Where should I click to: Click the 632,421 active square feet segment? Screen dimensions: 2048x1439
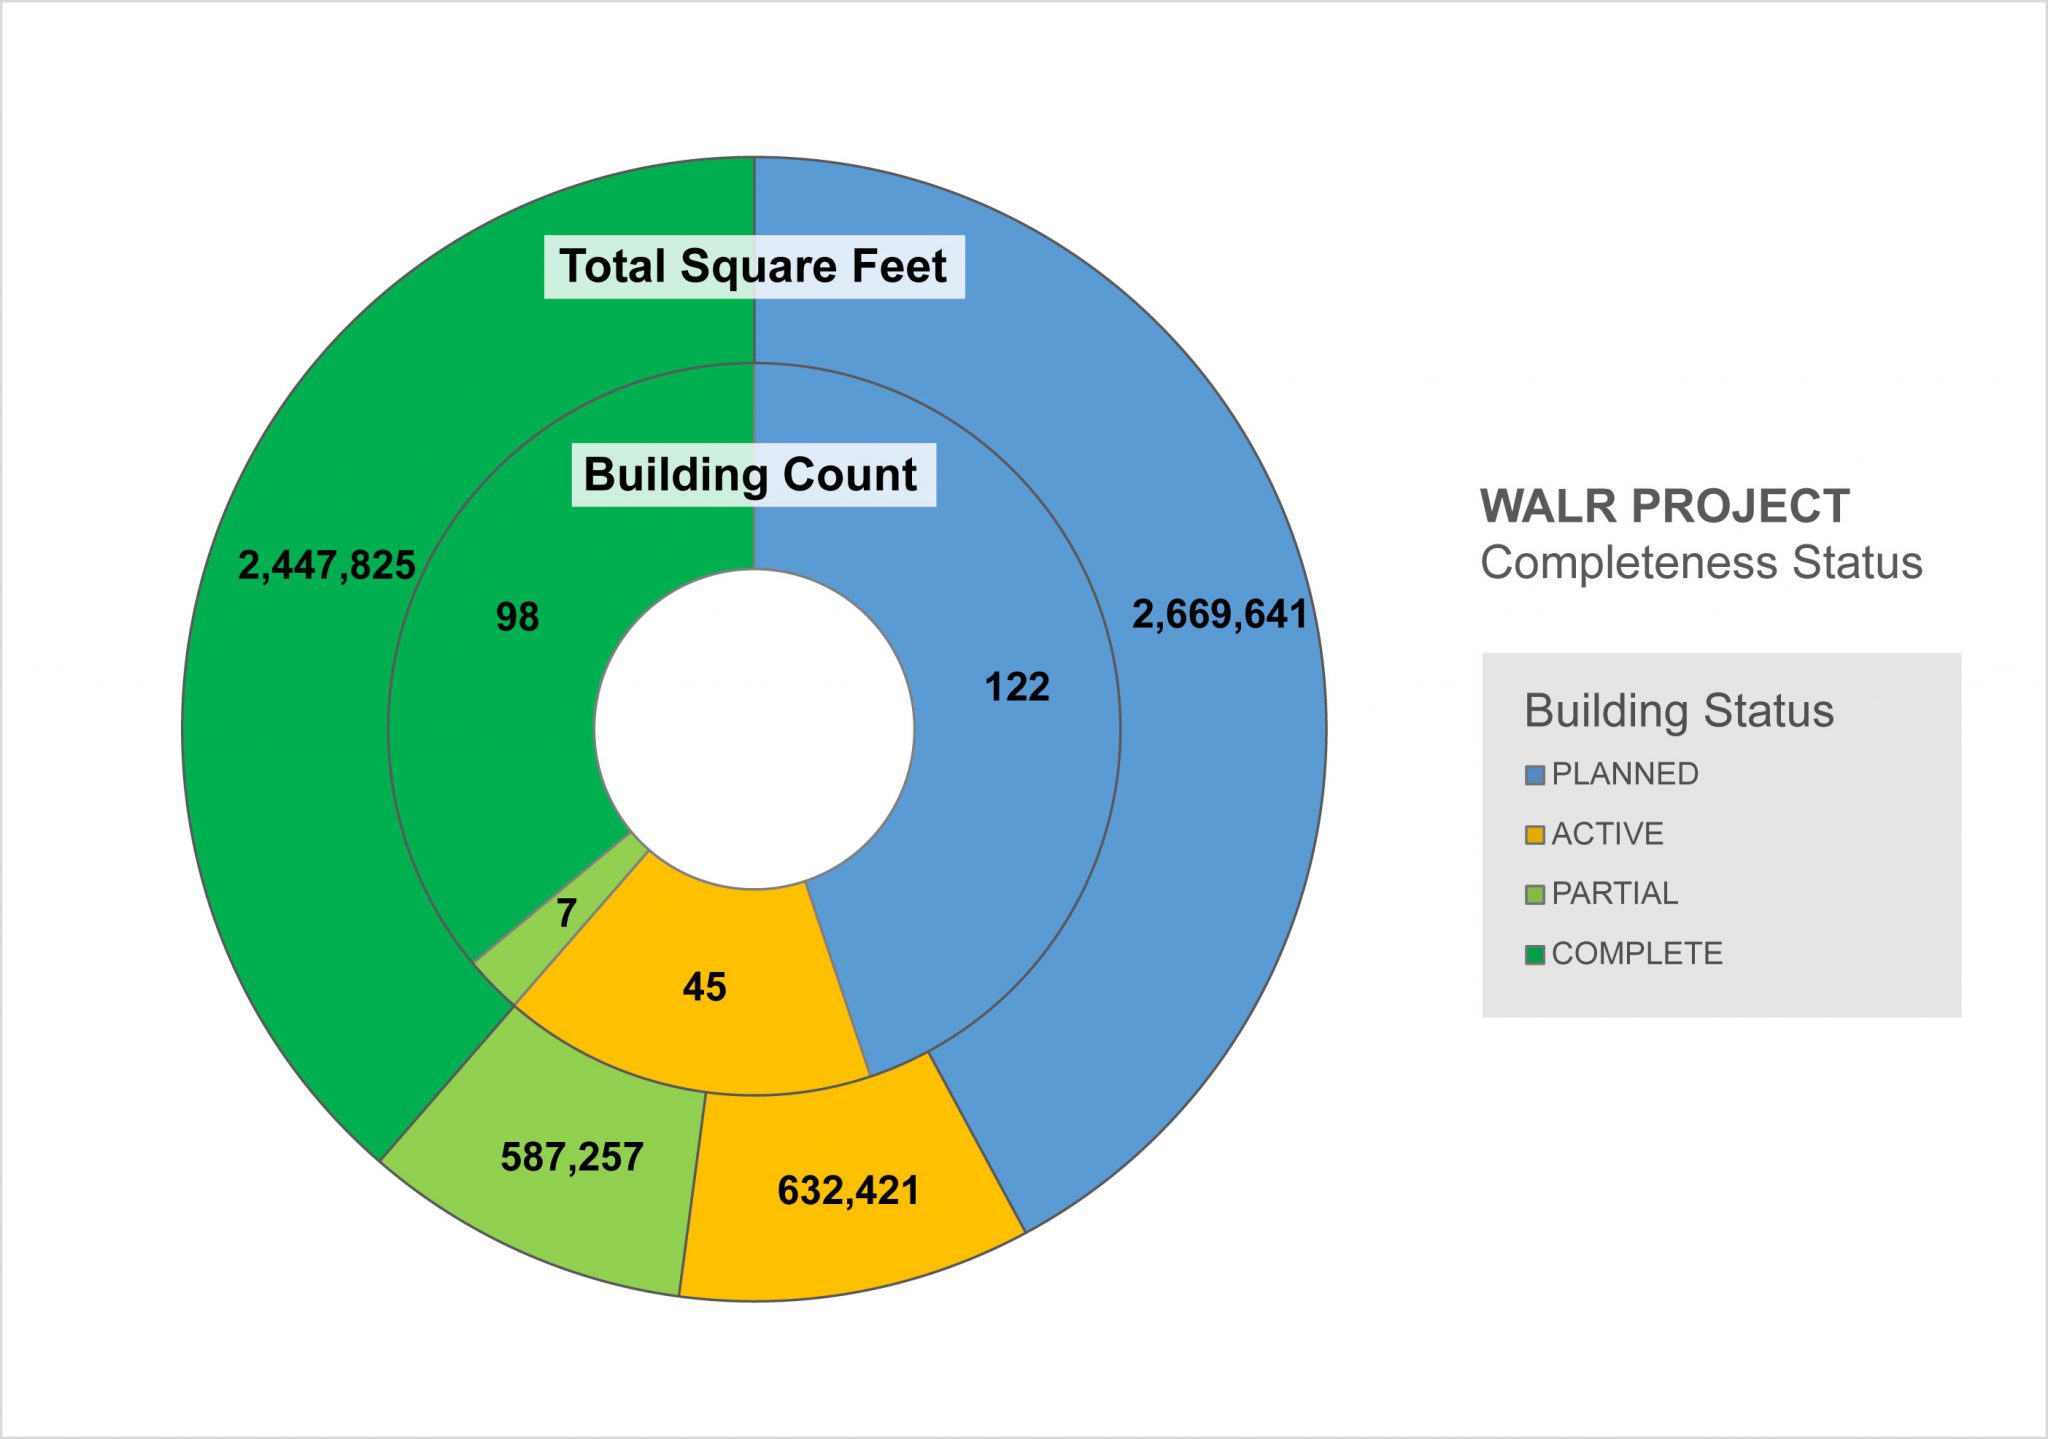click(848, 1191)
